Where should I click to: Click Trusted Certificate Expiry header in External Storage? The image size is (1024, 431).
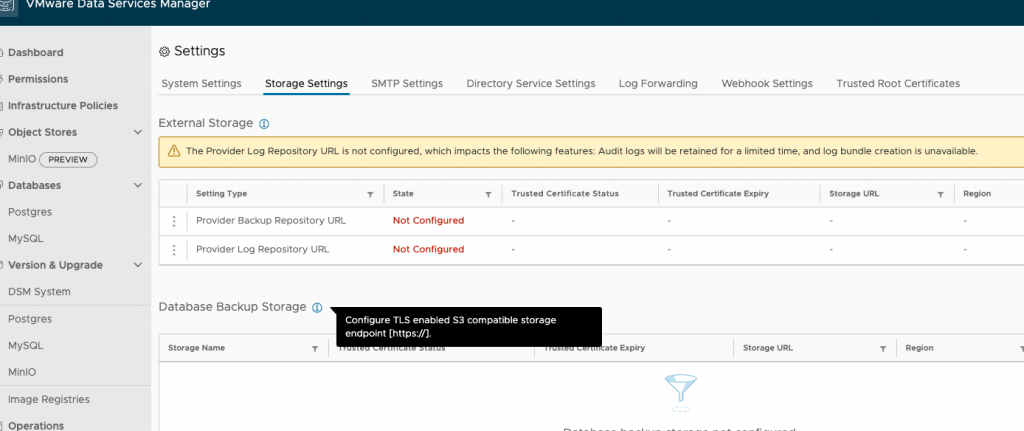[718, 194]
